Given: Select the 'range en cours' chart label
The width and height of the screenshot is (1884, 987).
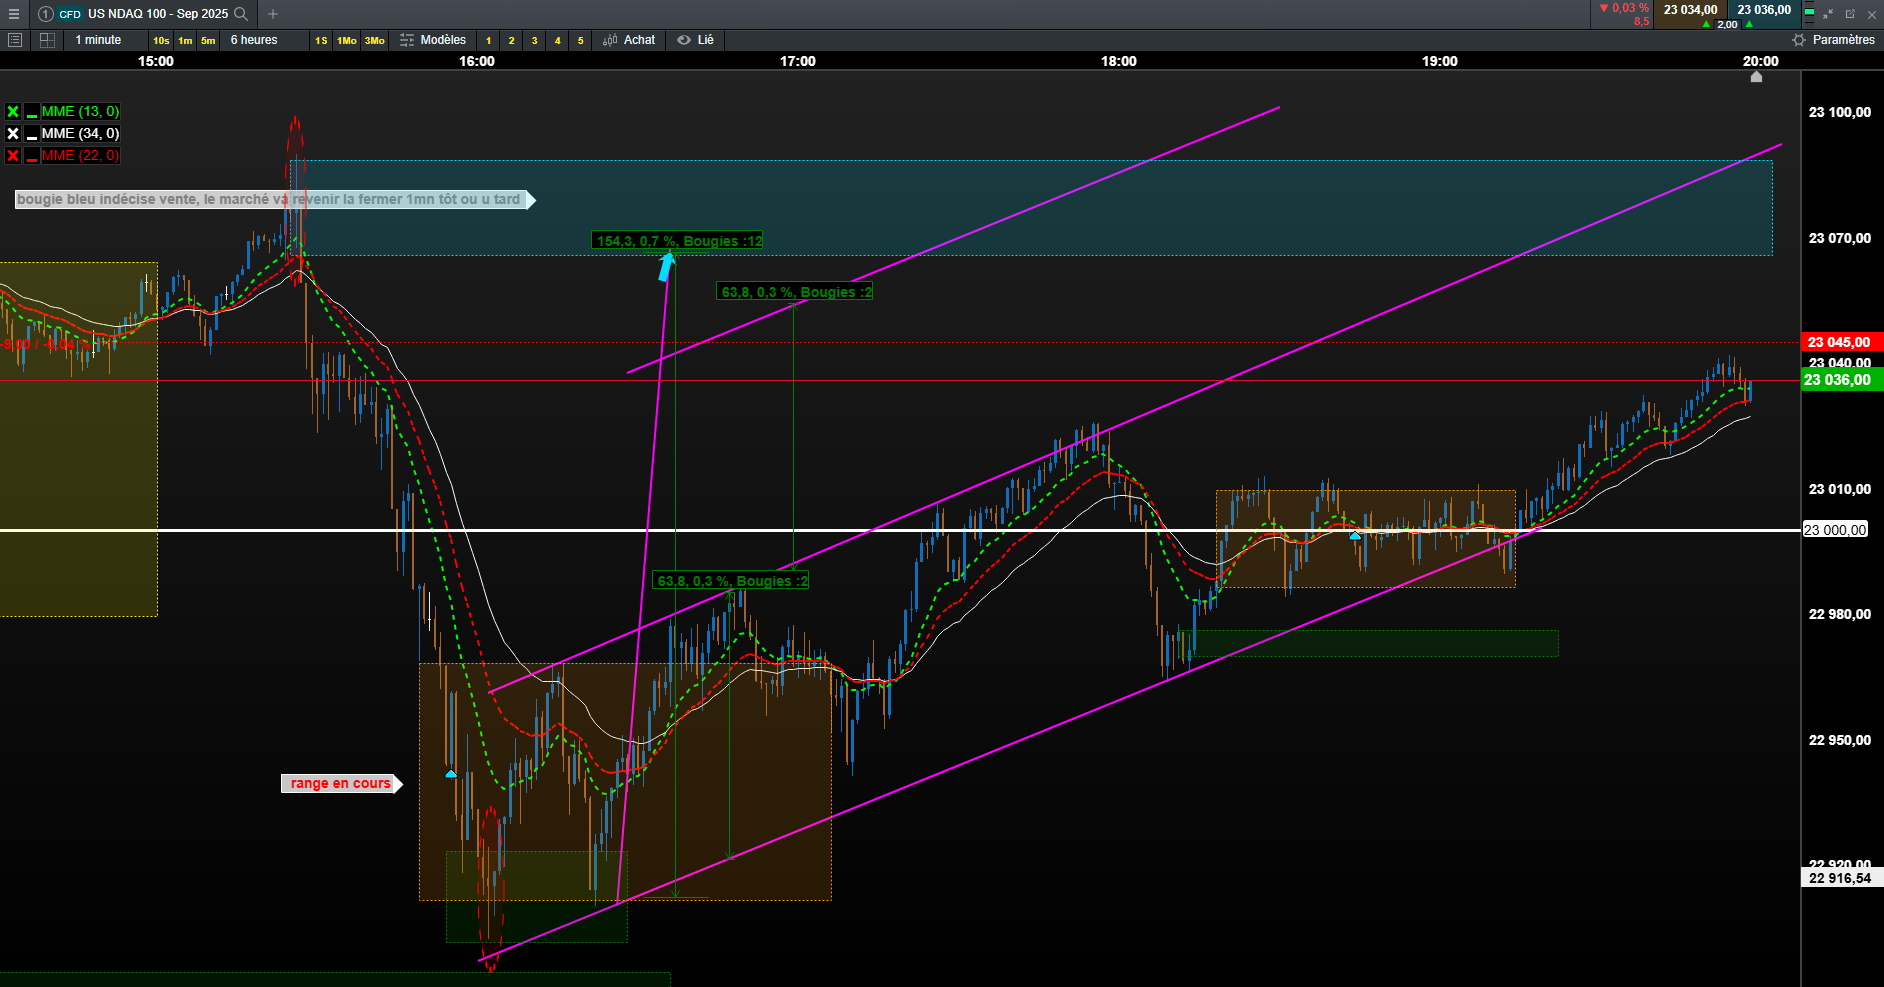Looking at the screenshot, I should pyautogui.click(x=342, y=783).
